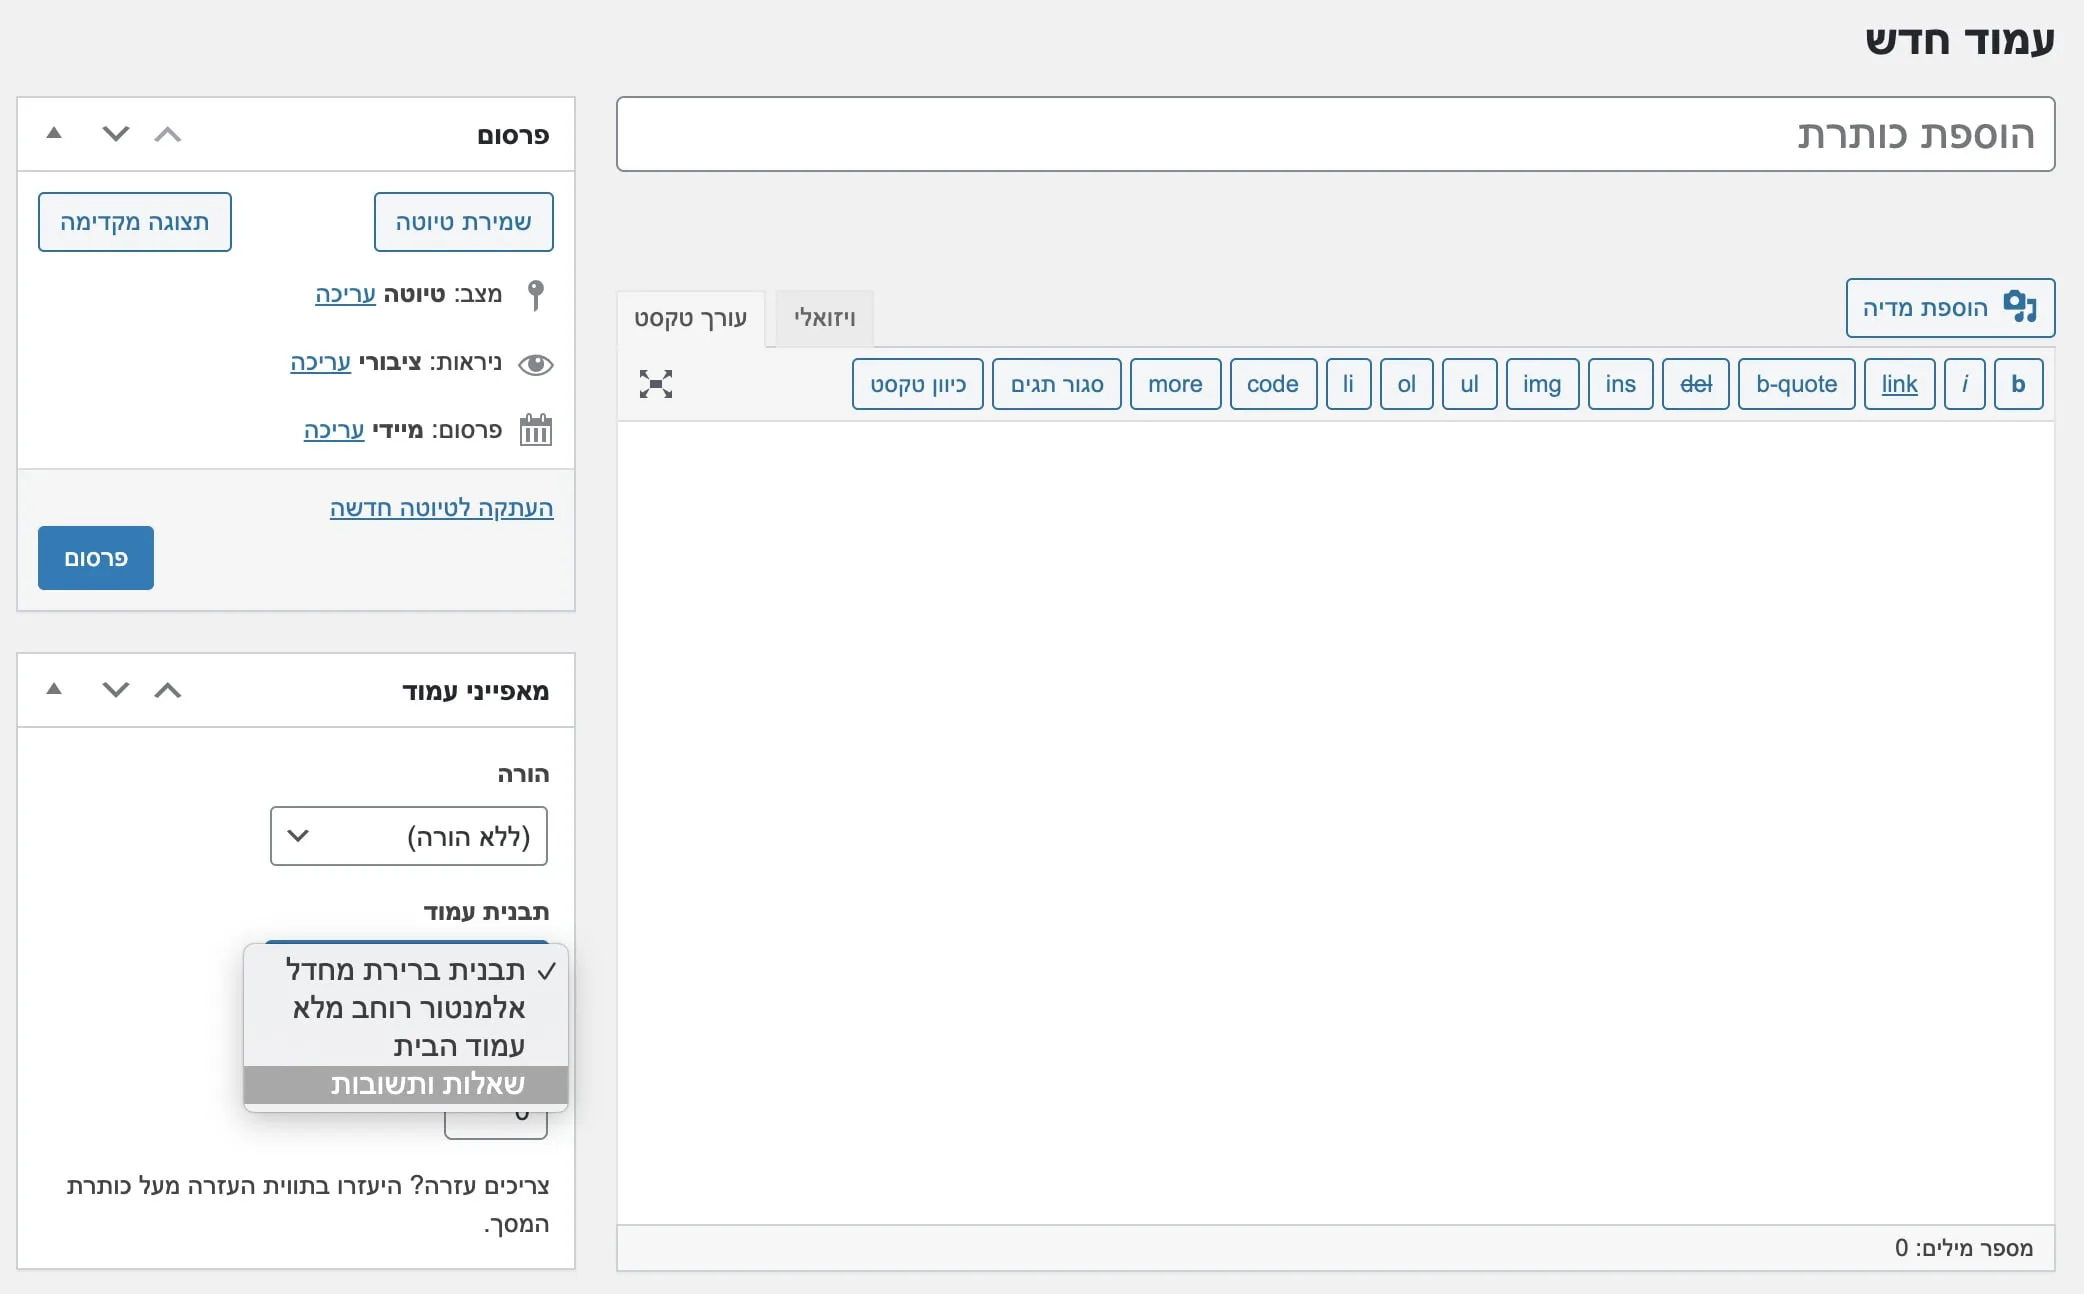
Task: Click עריכה link next to מצב טיוטה
Action: coord(345,294)
